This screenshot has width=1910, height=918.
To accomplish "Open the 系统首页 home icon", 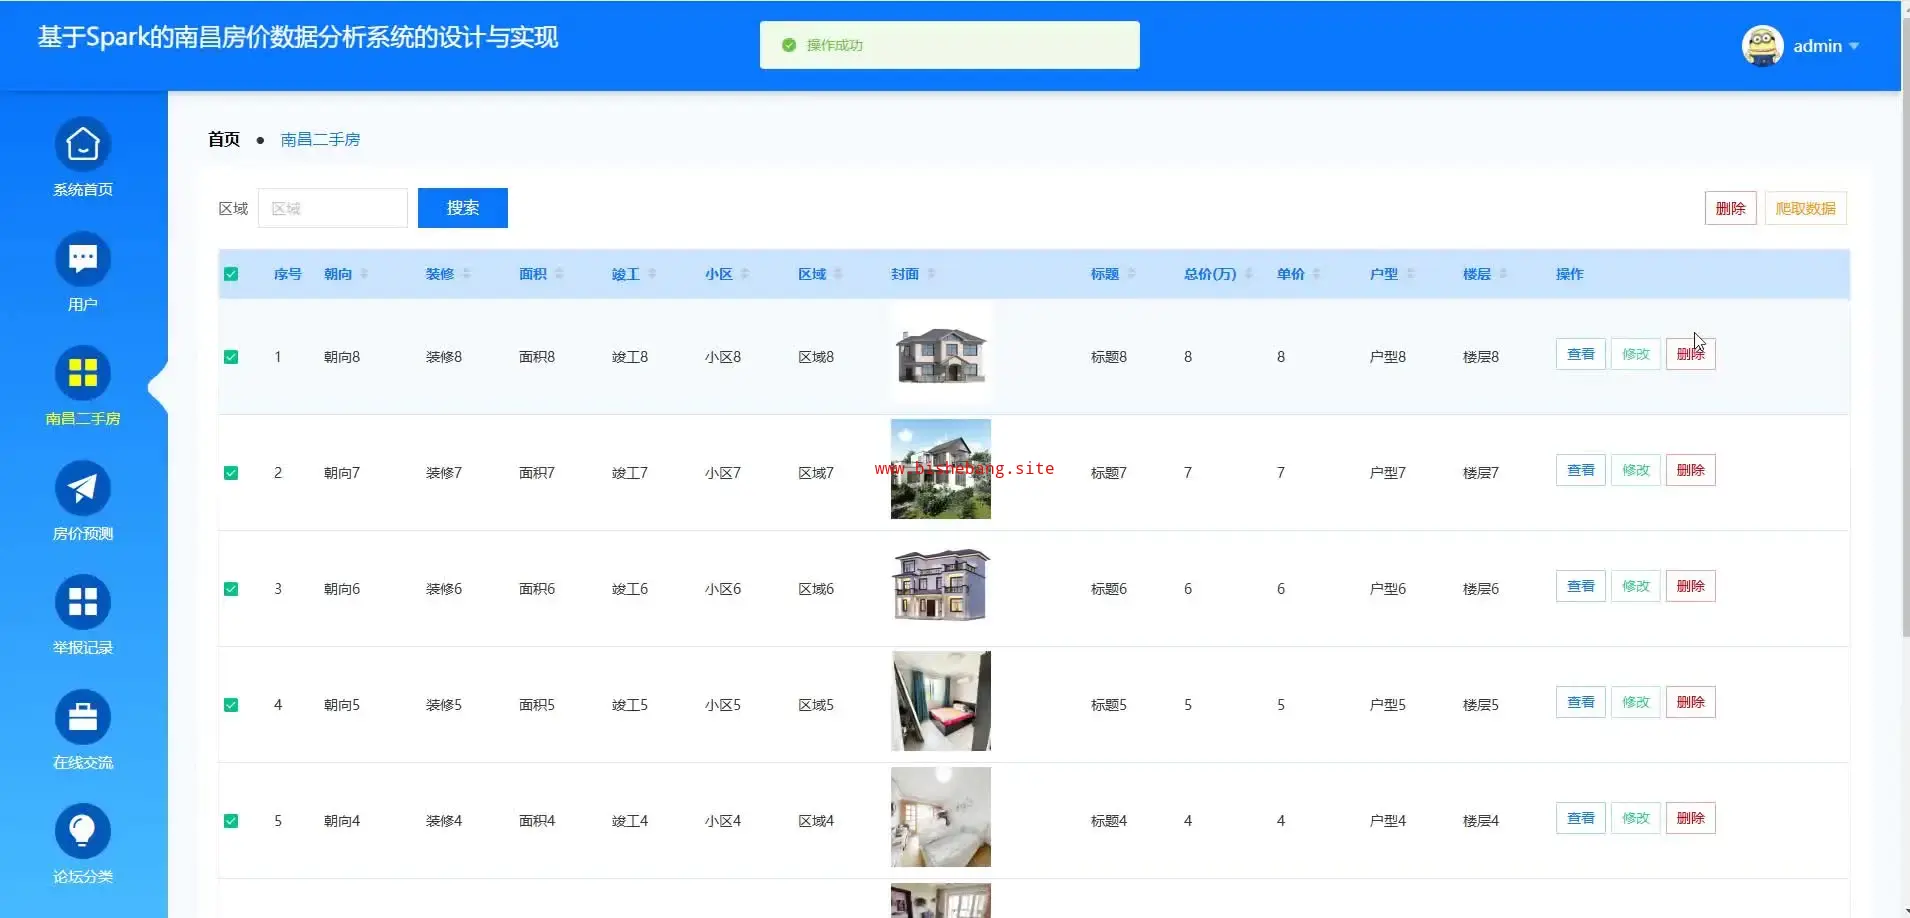I will coord(82,145).
